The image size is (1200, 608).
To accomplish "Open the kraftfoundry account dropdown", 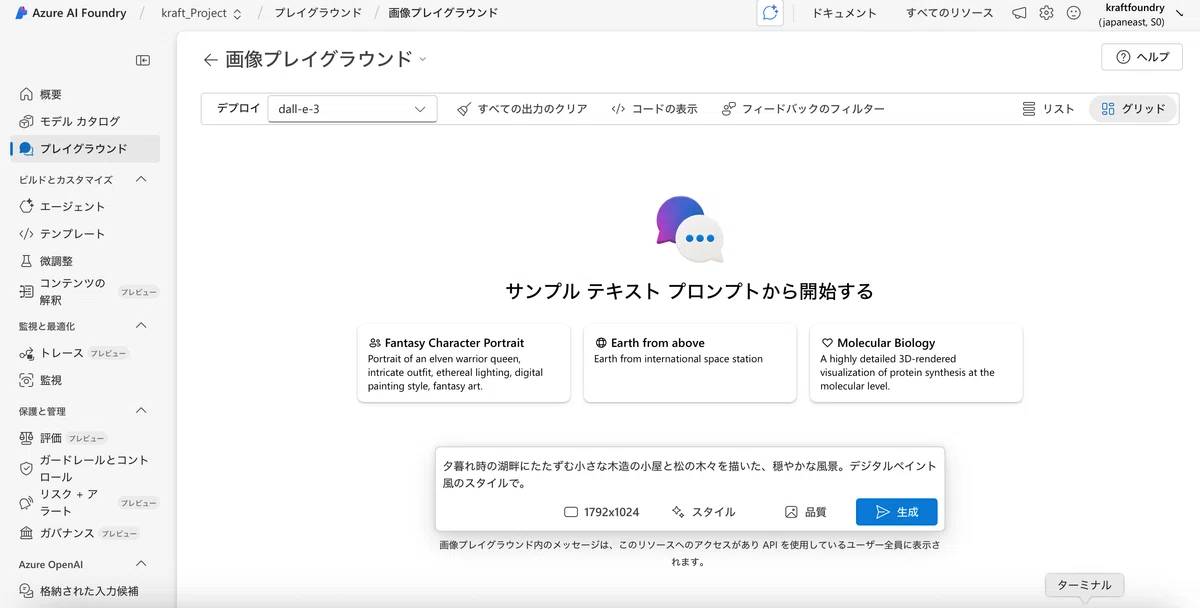I will click(1141, 14).
